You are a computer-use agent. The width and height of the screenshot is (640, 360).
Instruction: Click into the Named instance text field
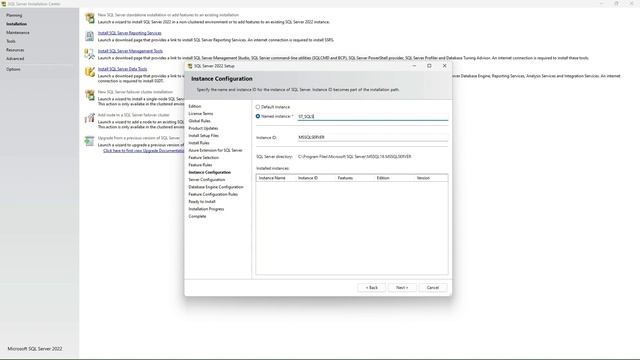point(373,117)
